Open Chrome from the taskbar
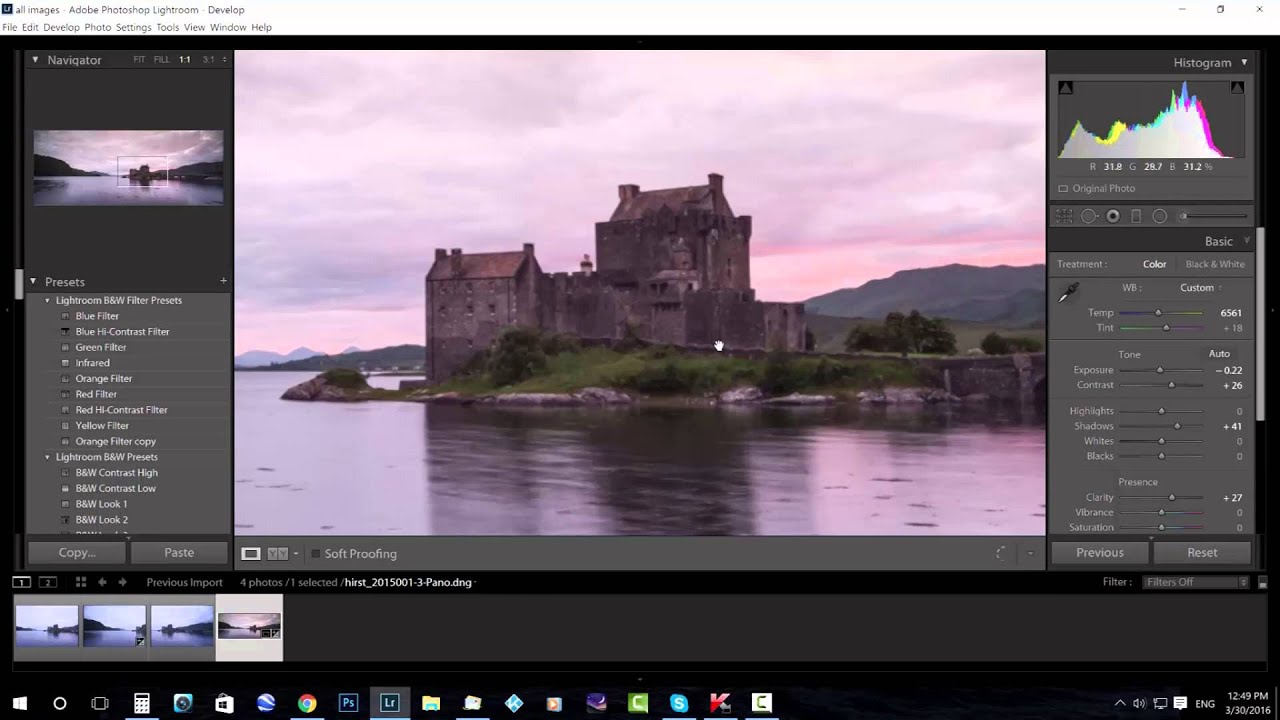The width and height of the screenshot is (1280, 720). [307, 703]
